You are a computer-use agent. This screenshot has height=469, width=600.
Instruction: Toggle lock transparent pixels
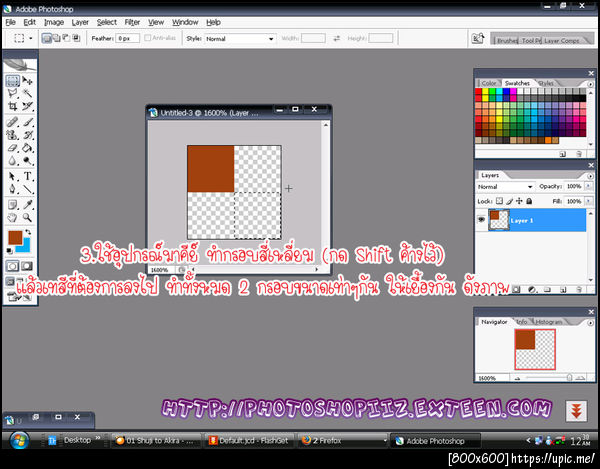[x=499, y=201]
